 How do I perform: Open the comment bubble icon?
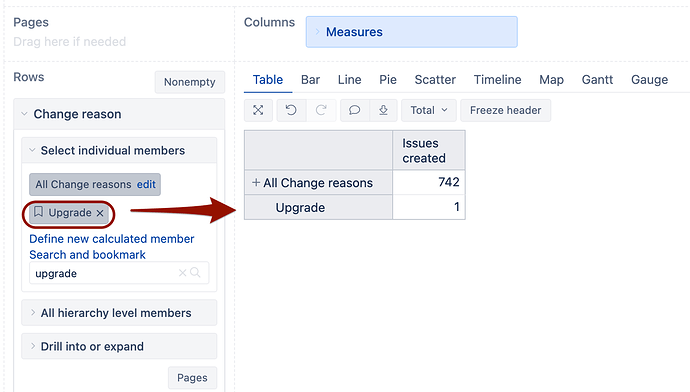tap(354, 110)
